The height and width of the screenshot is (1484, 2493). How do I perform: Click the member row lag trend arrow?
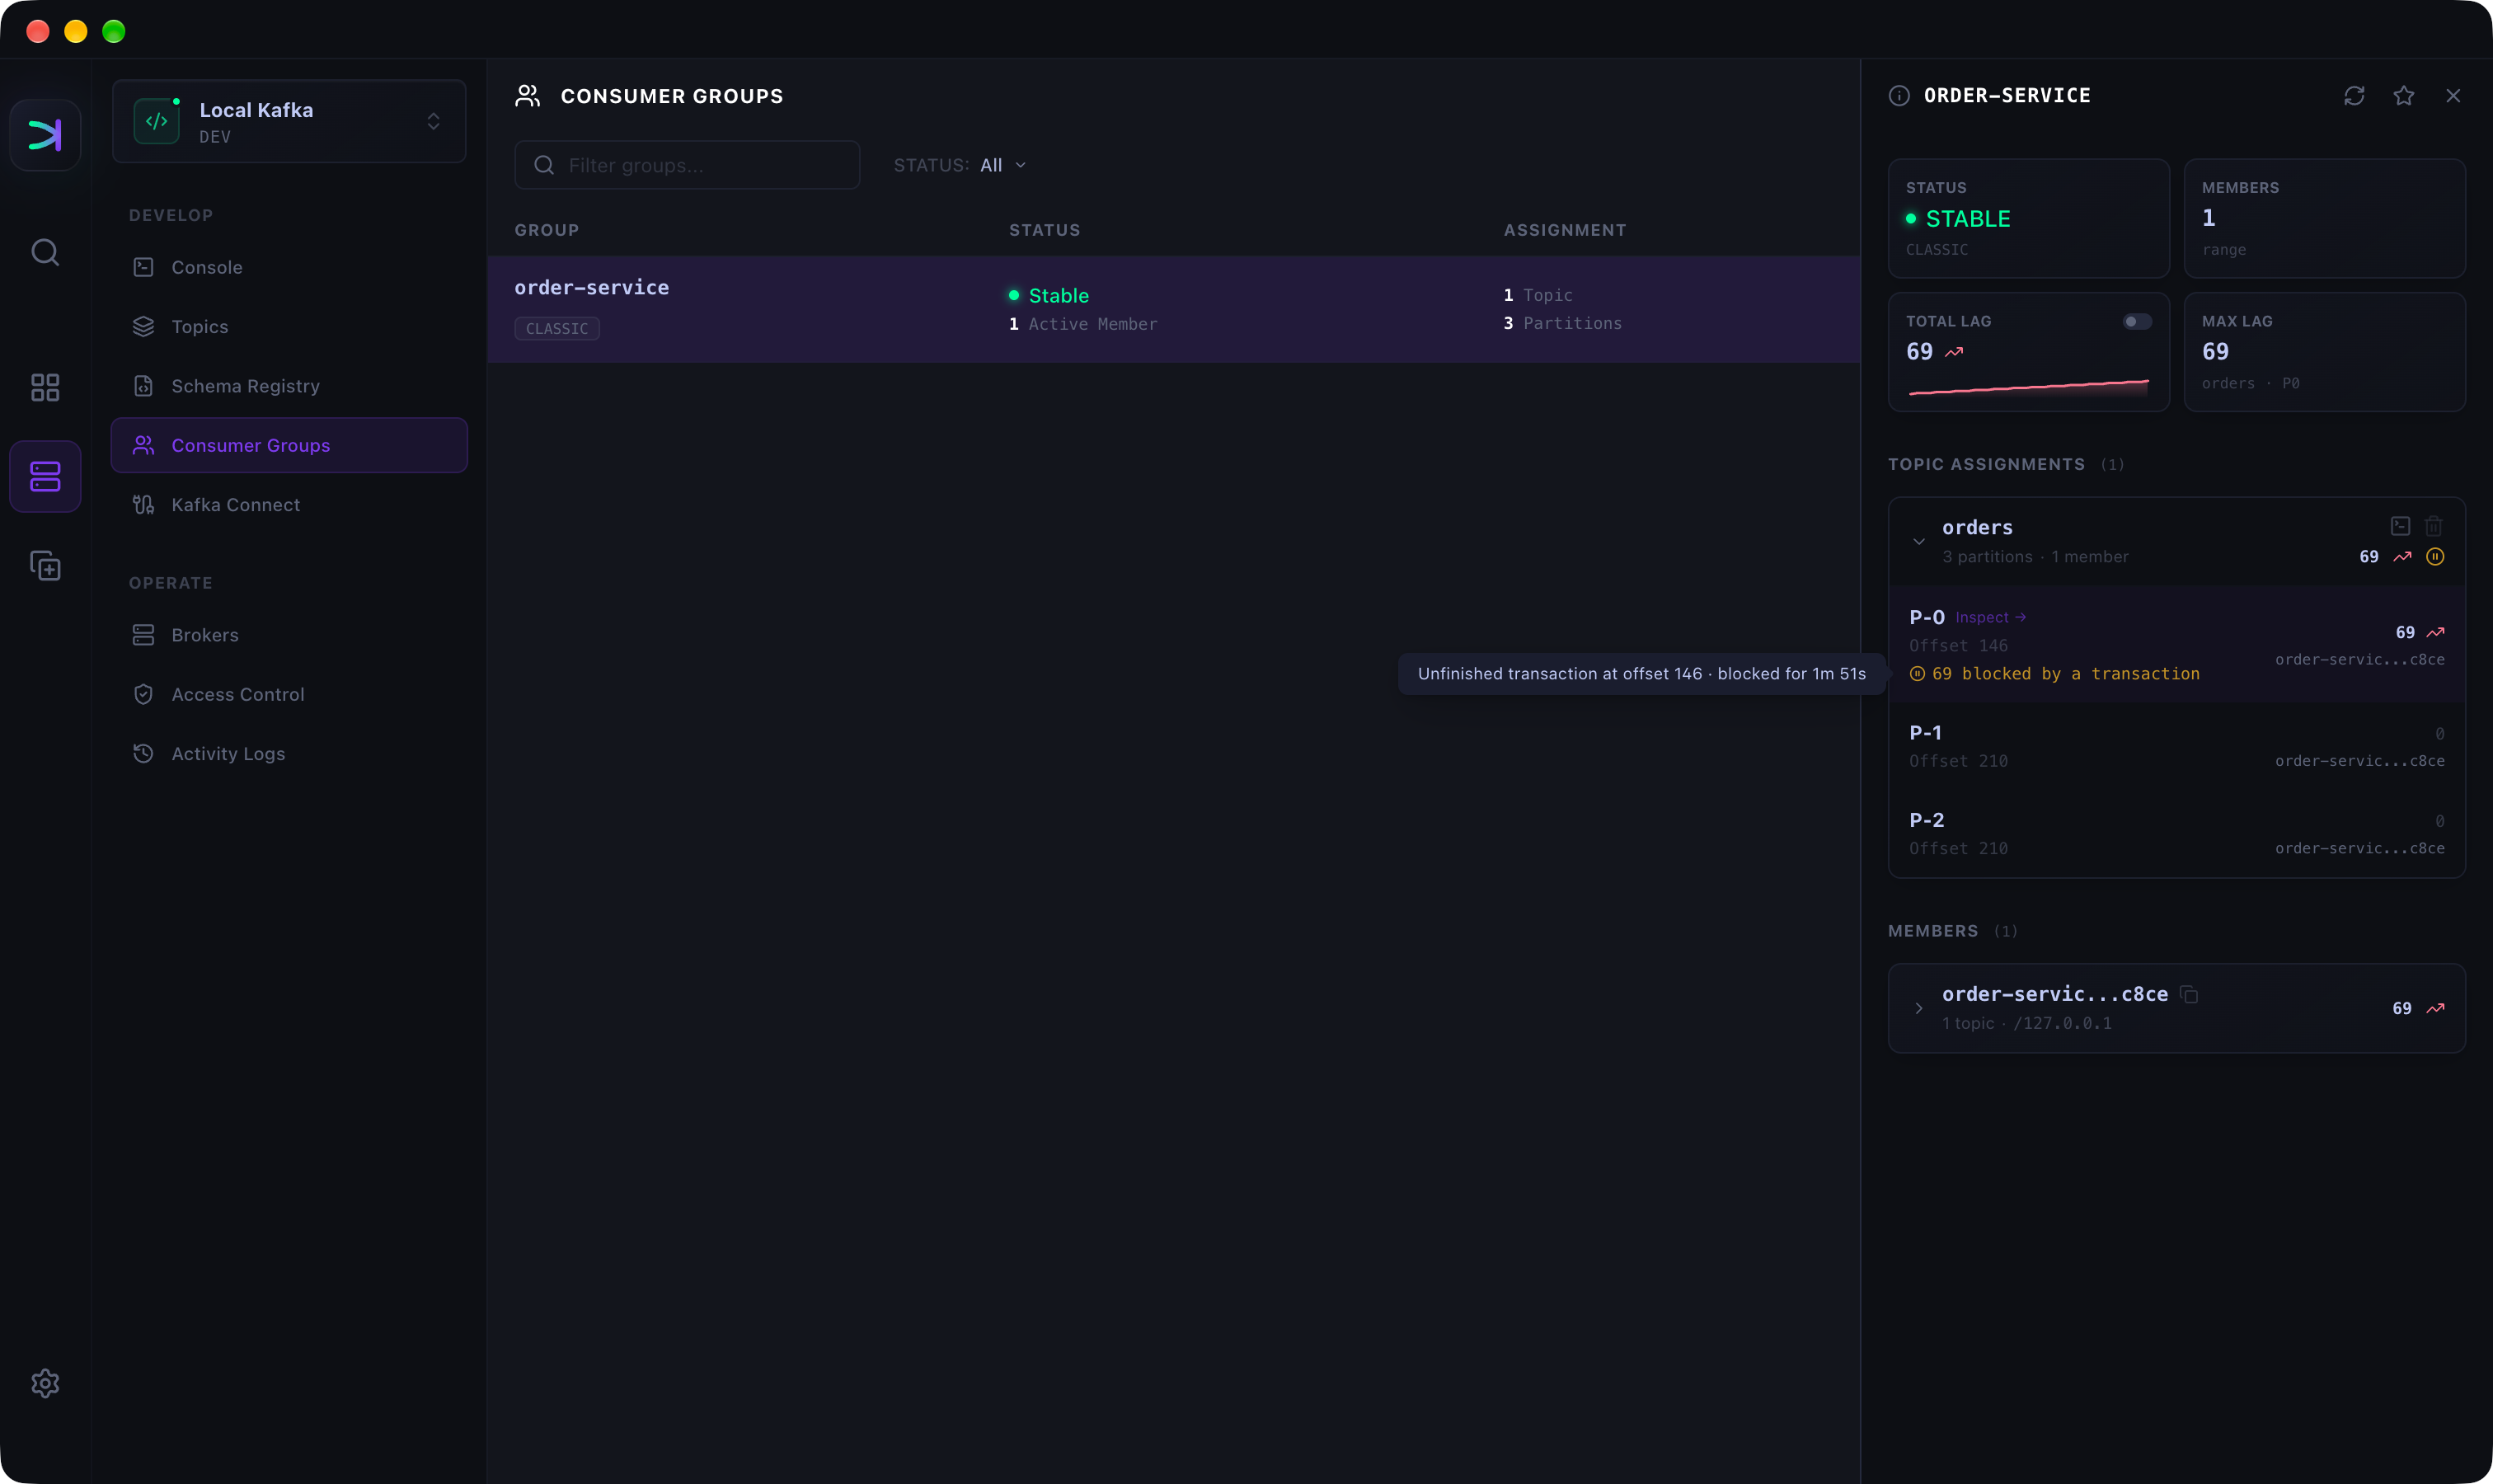tap(2436, 1008)
